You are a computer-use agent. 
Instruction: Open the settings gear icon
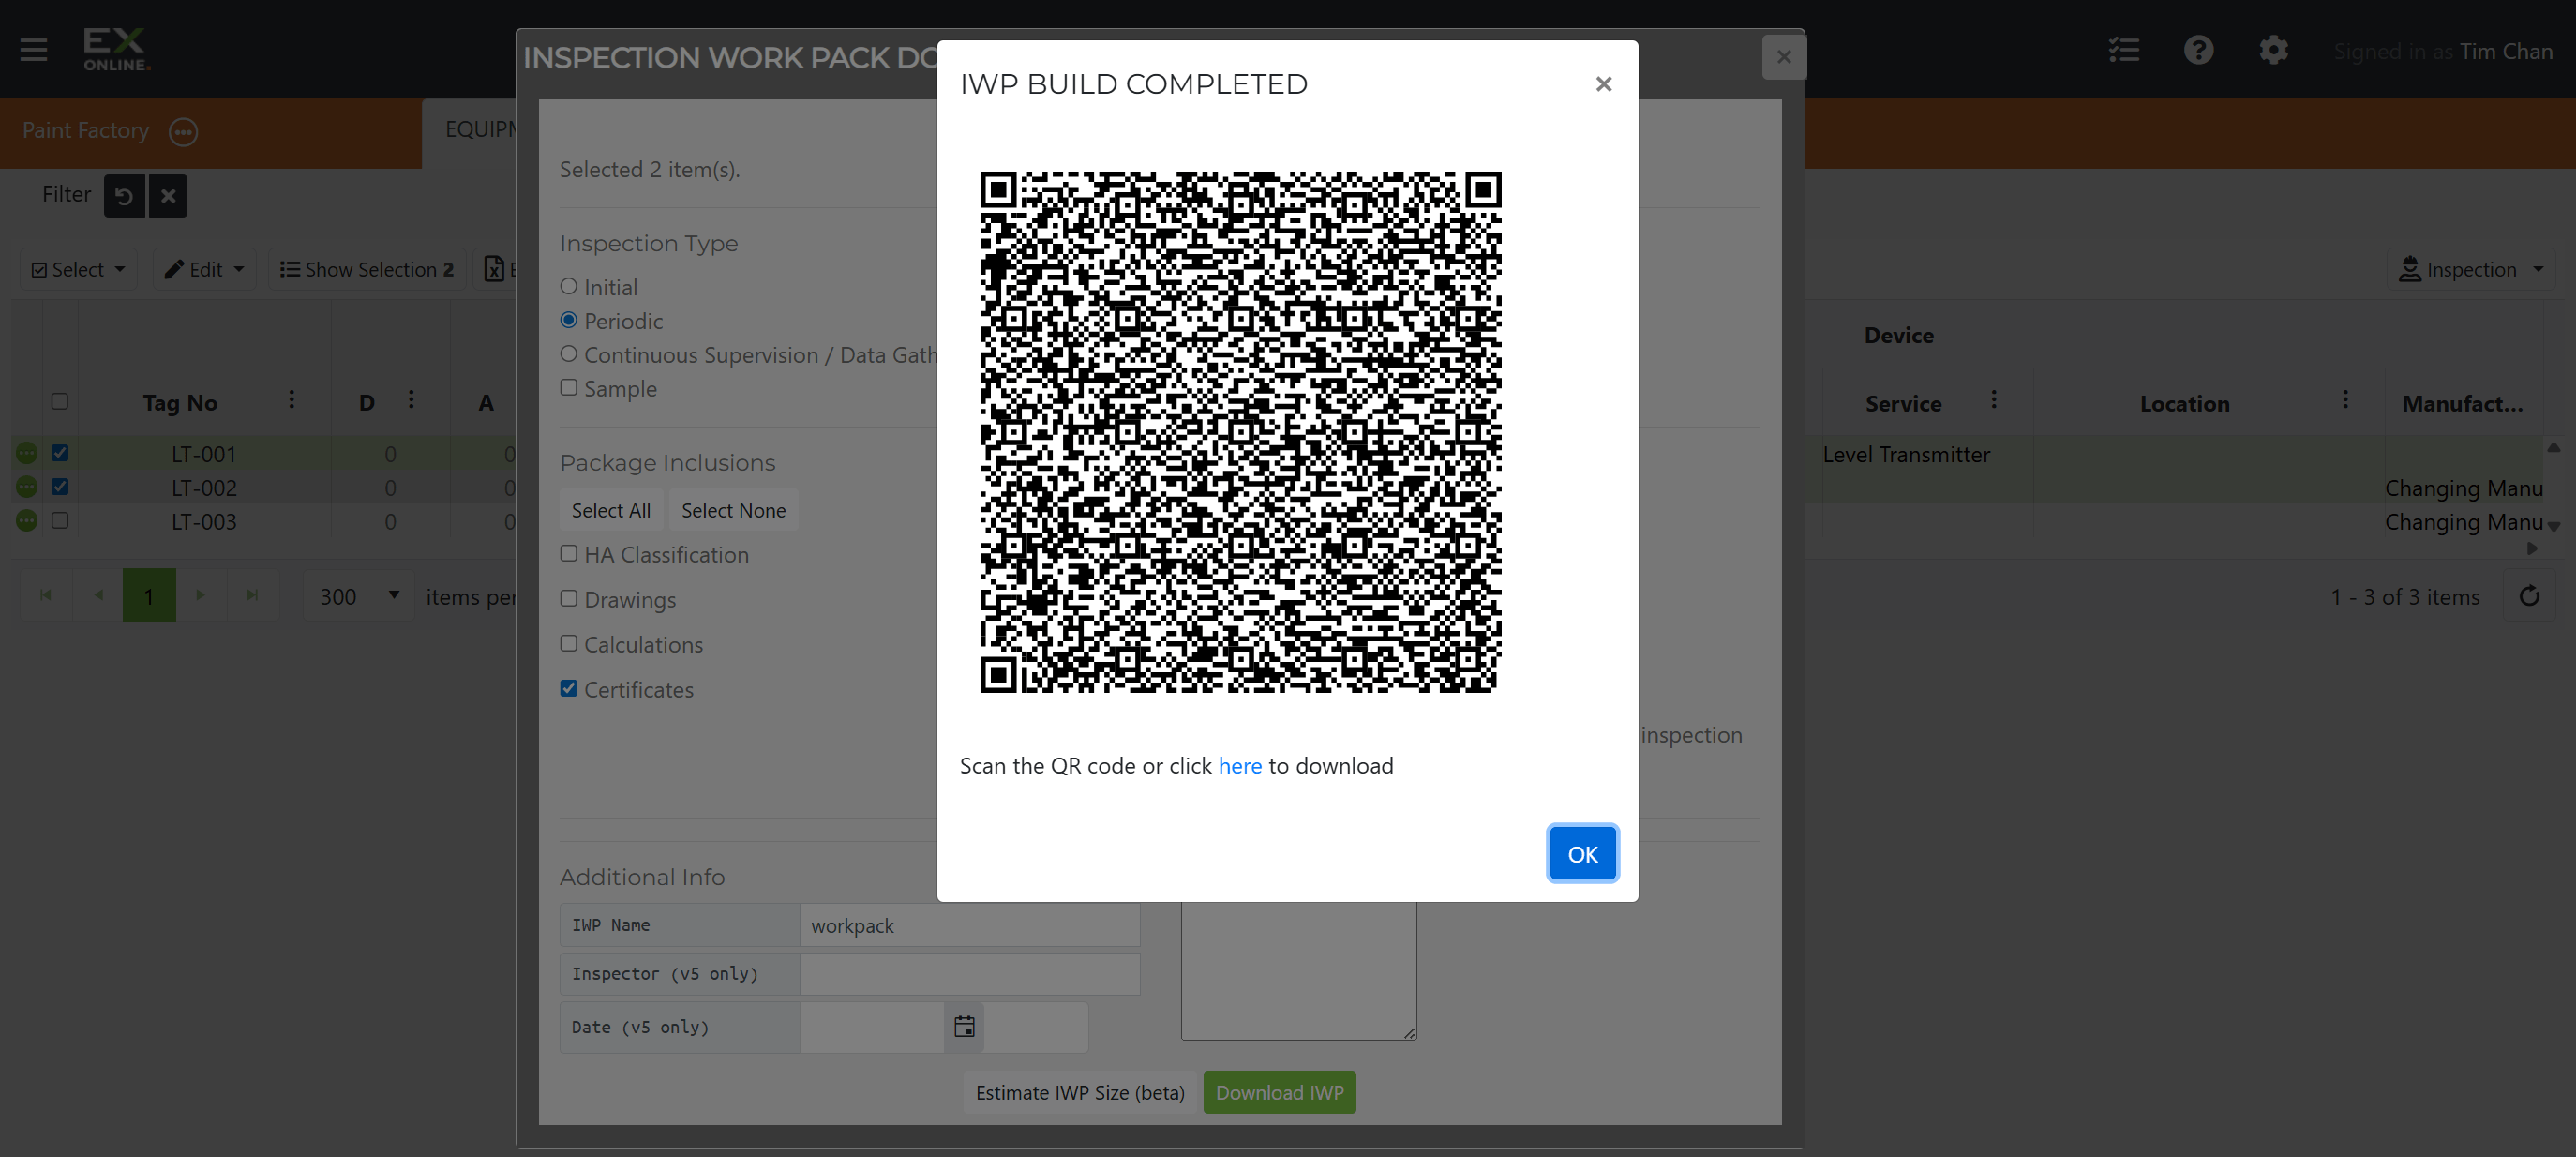coord(2273,50)
